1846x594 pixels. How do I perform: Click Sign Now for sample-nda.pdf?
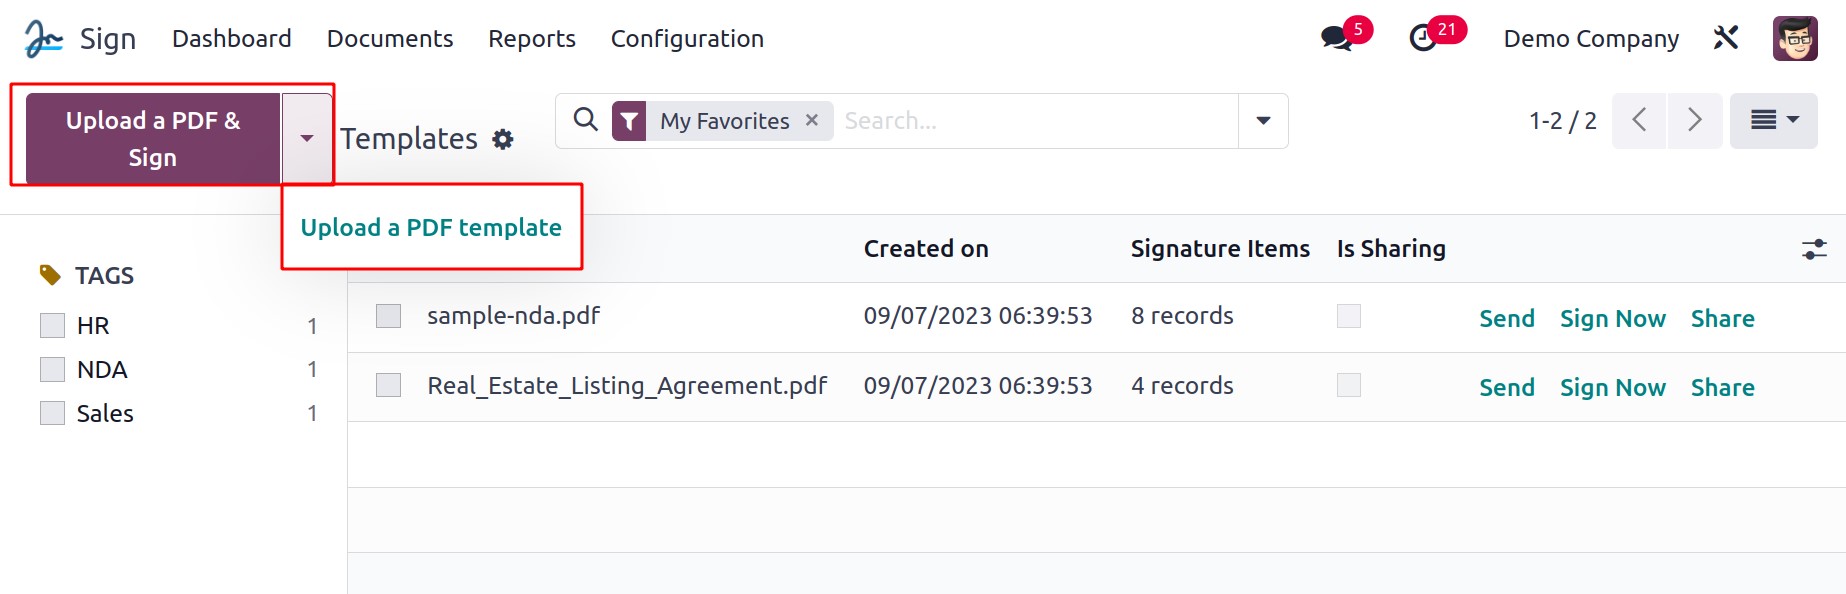1612,319
